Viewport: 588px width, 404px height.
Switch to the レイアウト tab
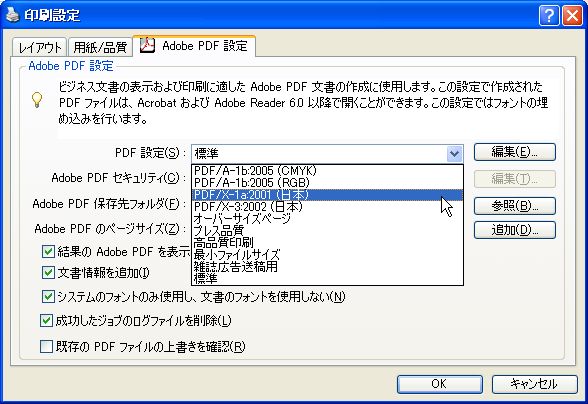point(39,47)
